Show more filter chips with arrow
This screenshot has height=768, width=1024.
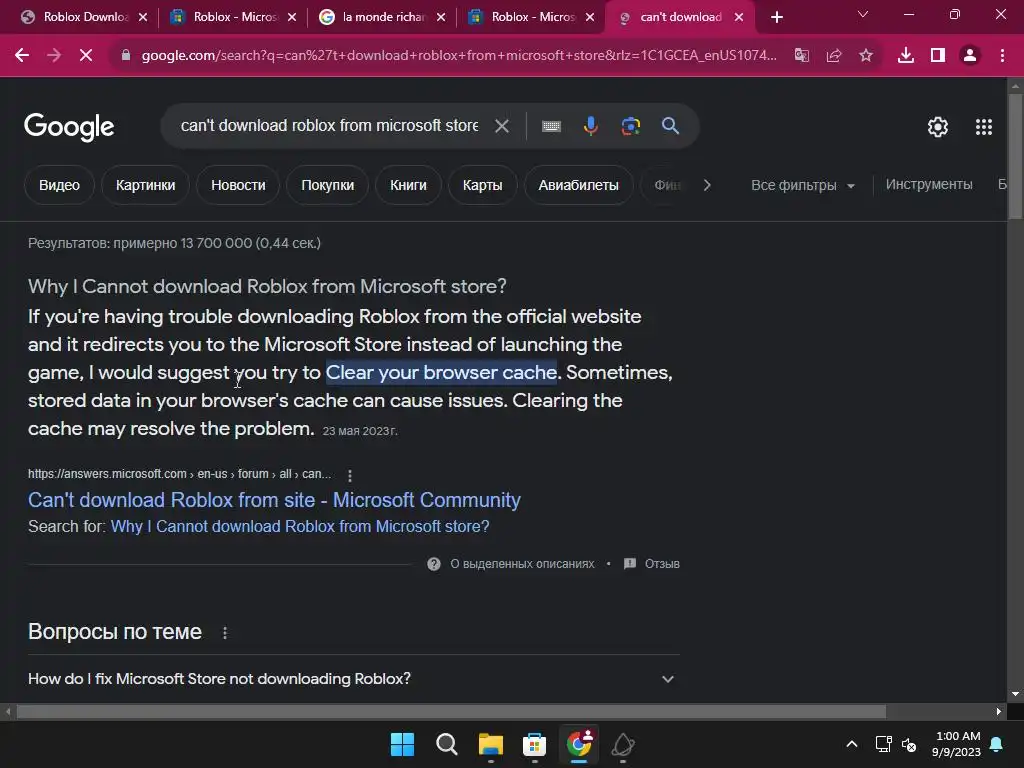707,185
